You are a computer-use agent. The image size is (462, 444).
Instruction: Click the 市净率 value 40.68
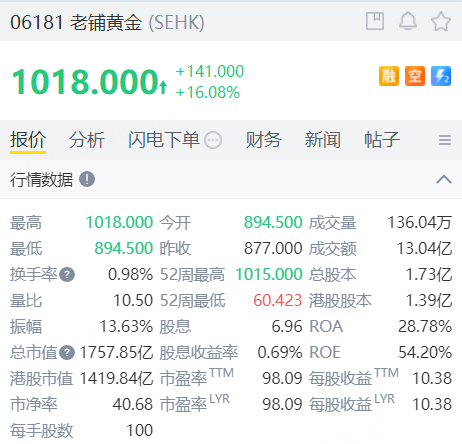pos(133,404)
